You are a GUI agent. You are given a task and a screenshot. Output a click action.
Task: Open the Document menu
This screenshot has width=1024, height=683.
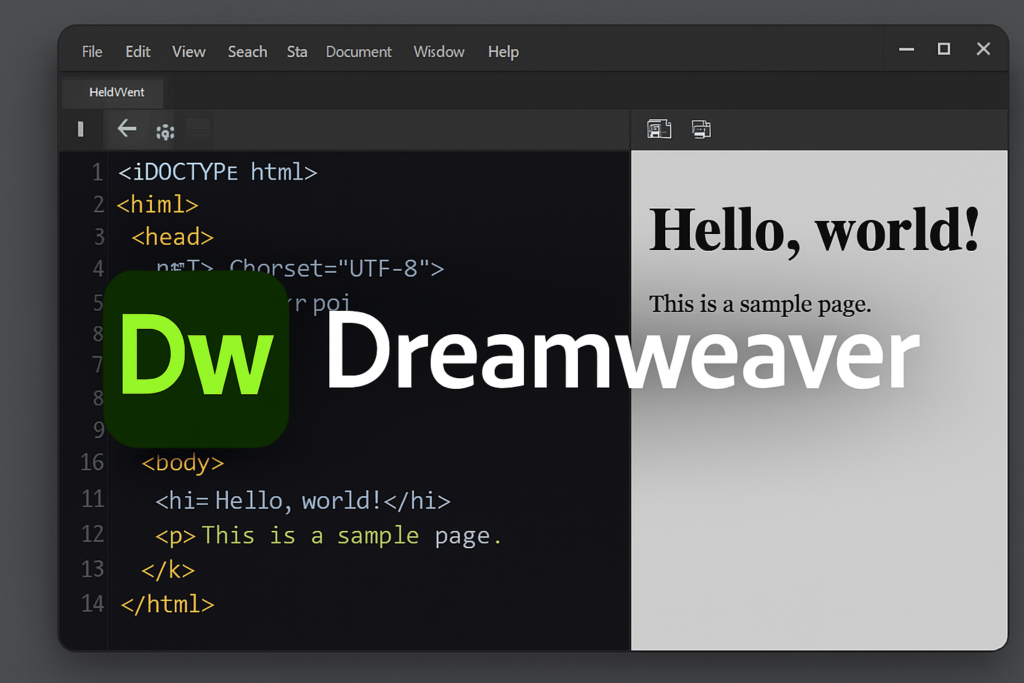[x=359, y=52]
